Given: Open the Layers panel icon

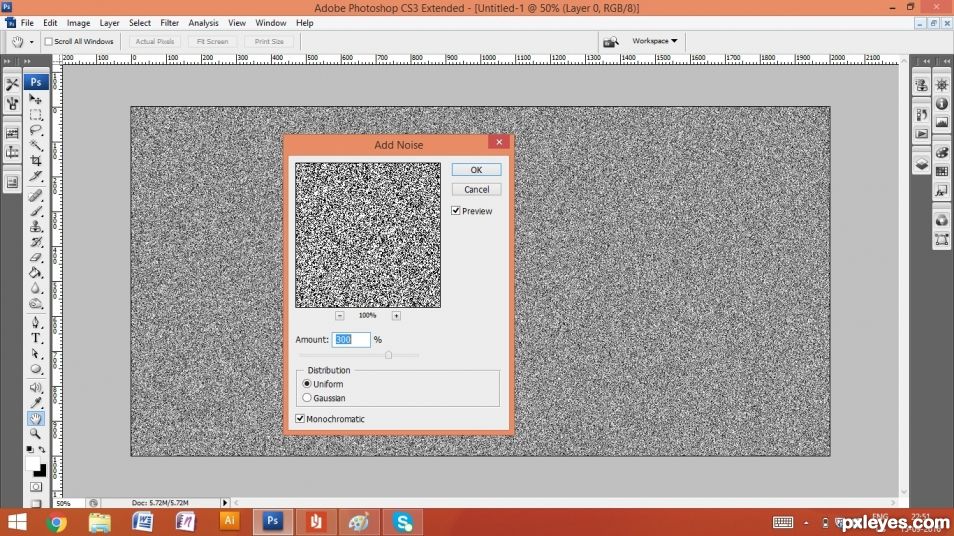Looking at the screenshot, I should coord(922,164).
